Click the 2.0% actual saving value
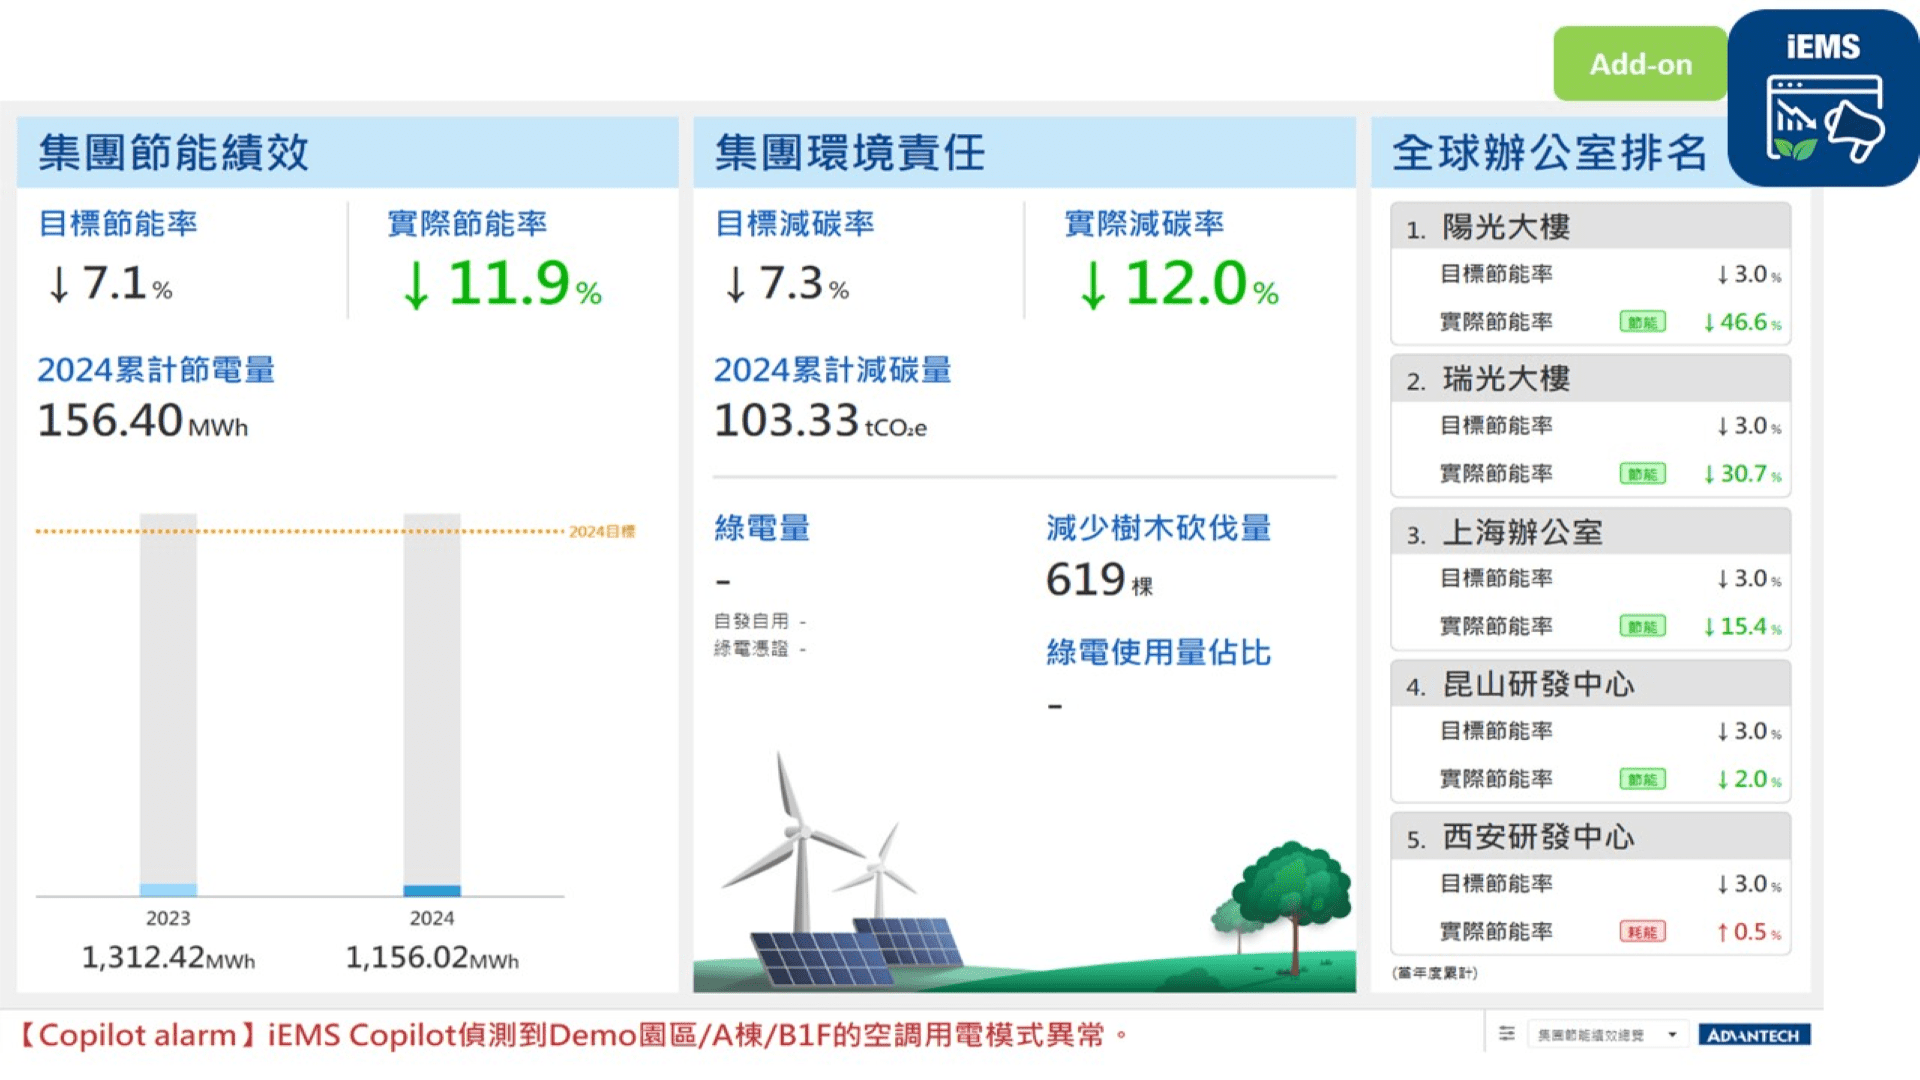Image resolution: width=1920 pixels, height=1080 pixels. 1749,779
